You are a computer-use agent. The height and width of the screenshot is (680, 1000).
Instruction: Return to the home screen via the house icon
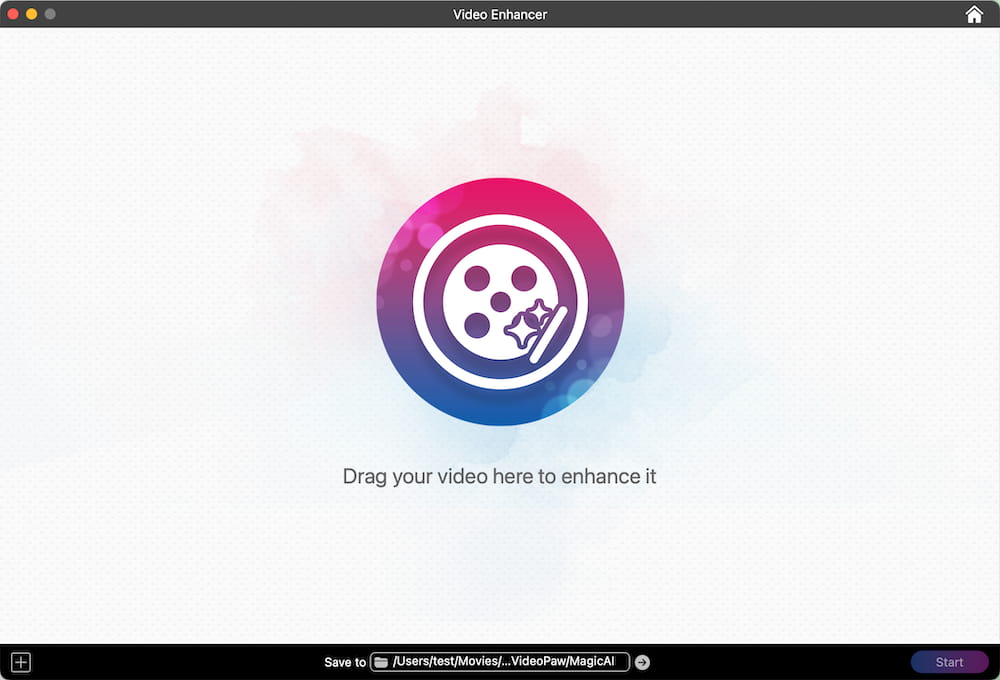(973, 14)
